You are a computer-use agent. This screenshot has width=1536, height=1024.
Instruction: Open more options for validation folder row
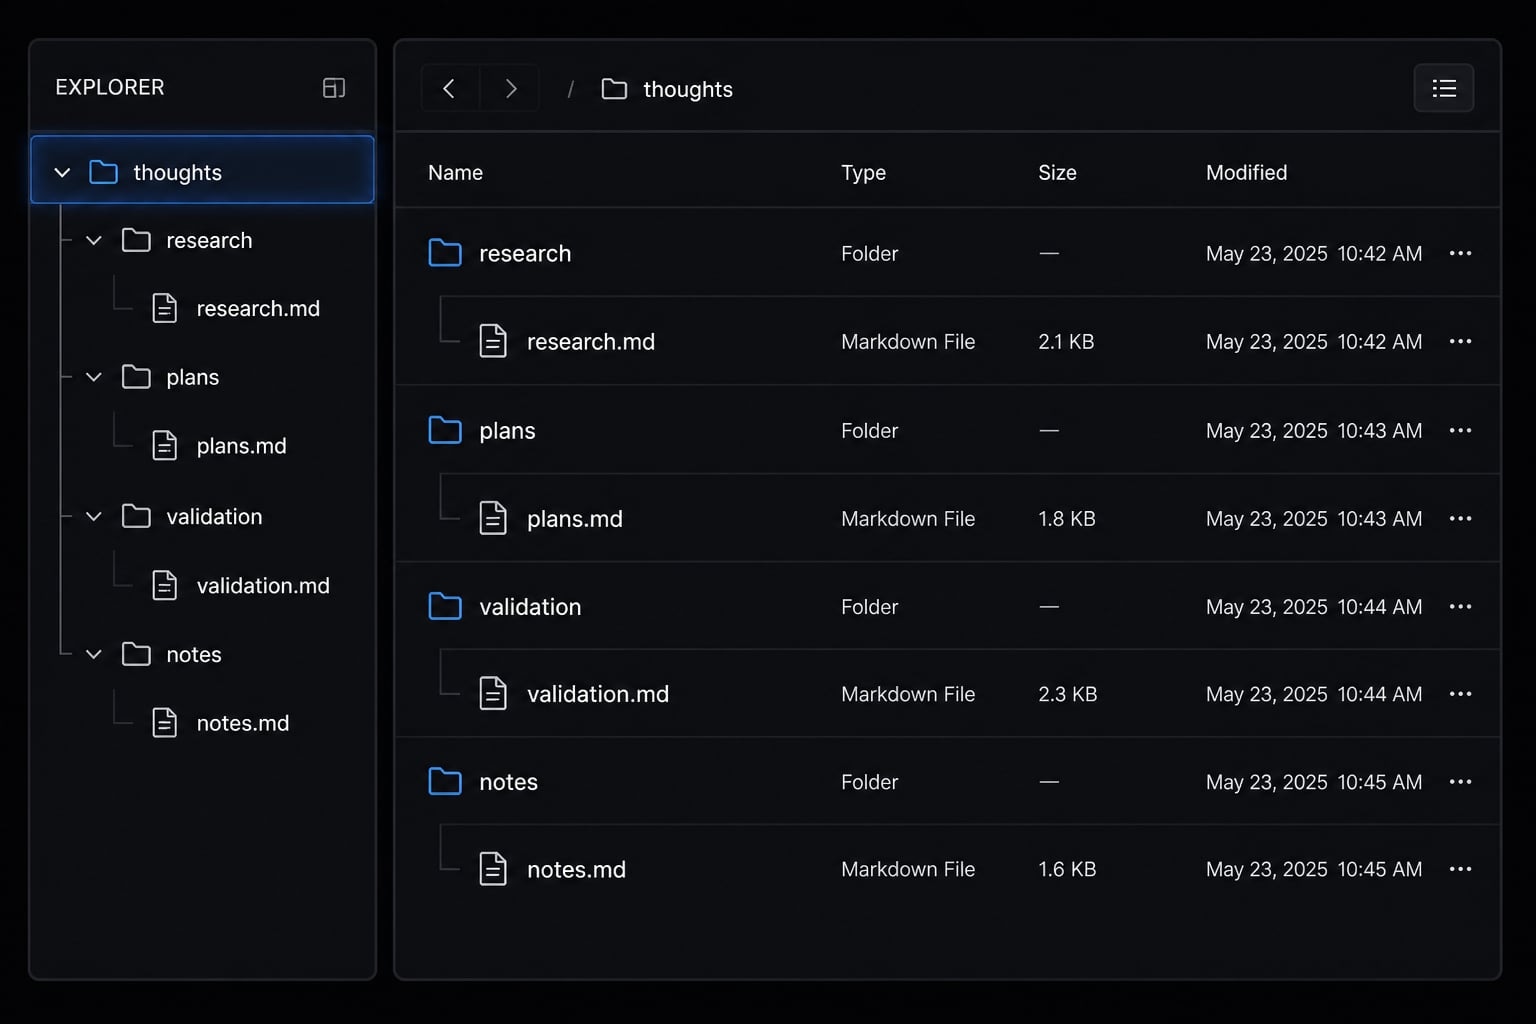[1460, 606]
